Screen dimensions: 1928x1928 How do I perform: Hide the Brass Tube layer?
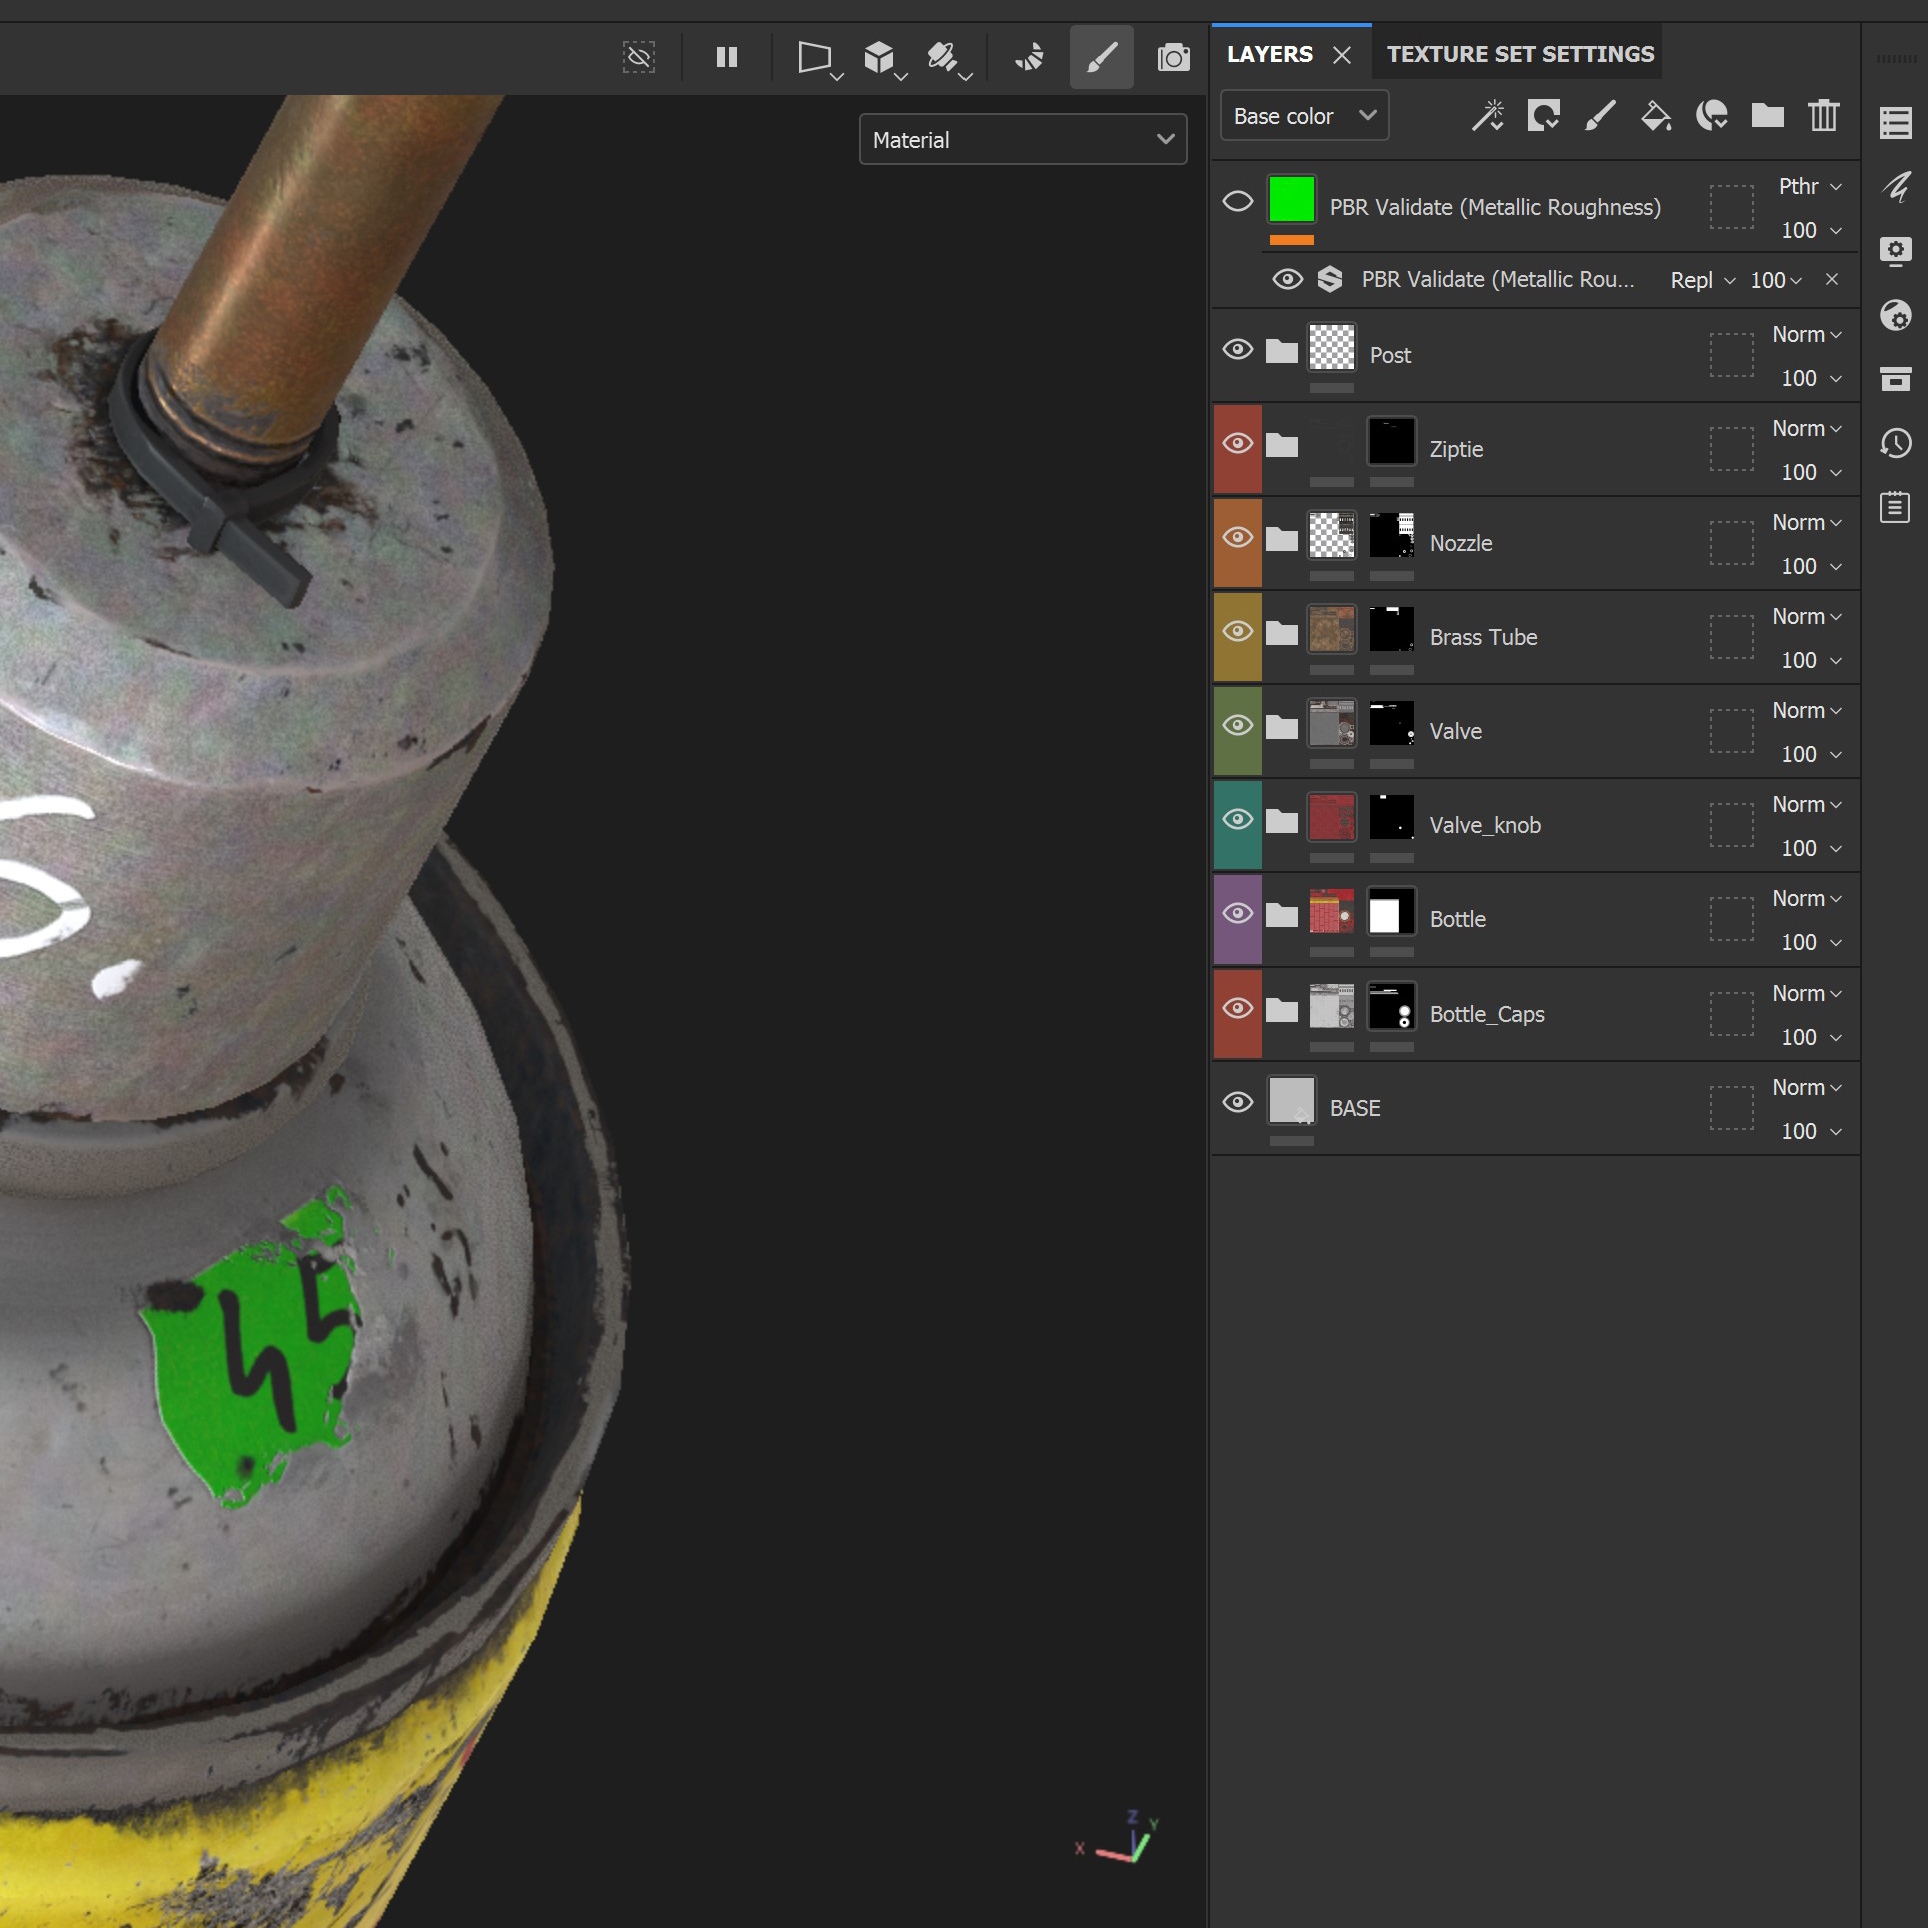pyautogui.click(x=1237, y=630)
